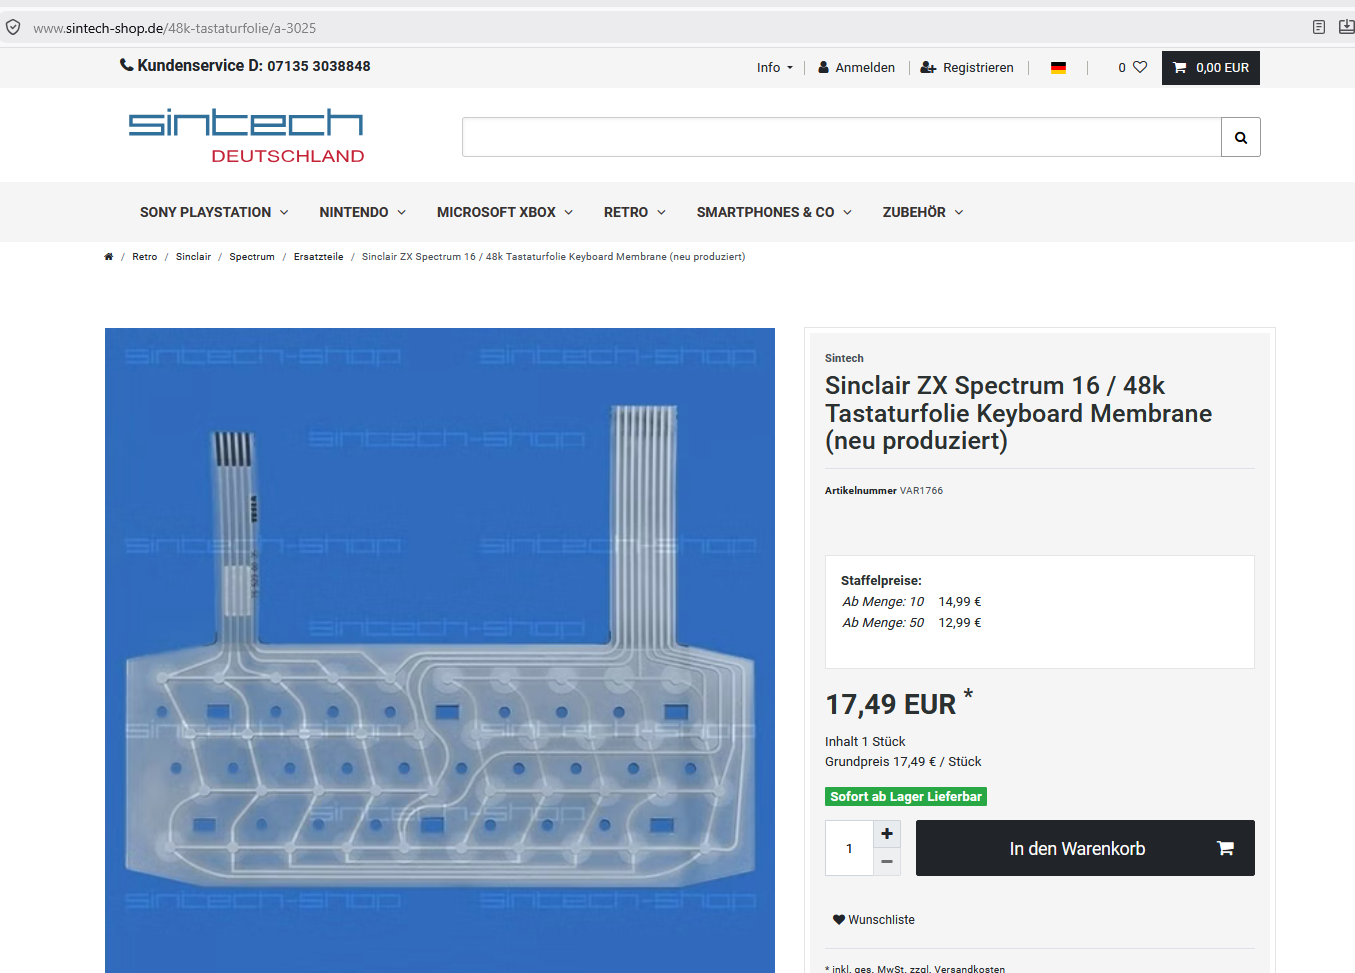Expand the Info dropdown
The width and height of the screenshot is (1355, 973).
point(775,68)
